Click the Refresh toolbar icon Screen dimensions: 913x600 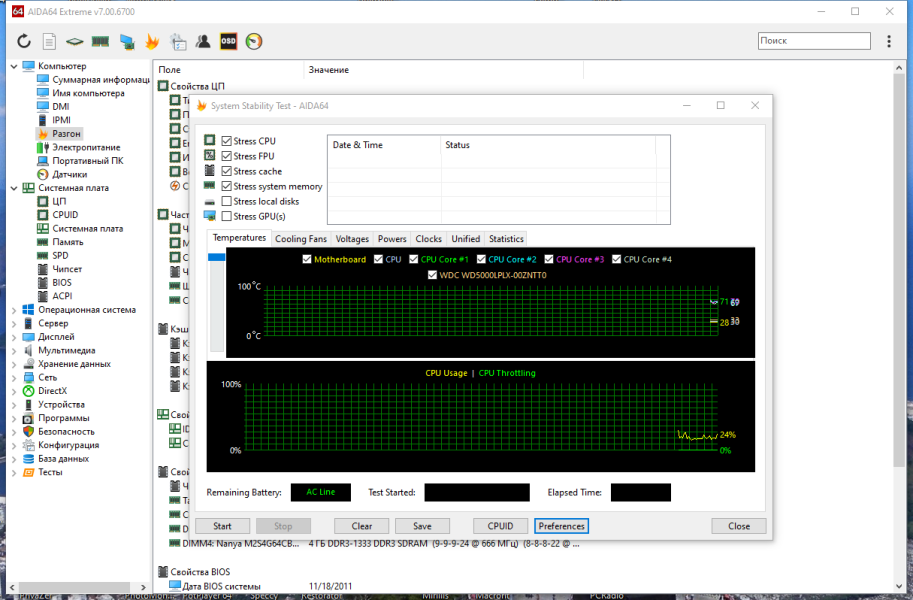coord(23,41)
